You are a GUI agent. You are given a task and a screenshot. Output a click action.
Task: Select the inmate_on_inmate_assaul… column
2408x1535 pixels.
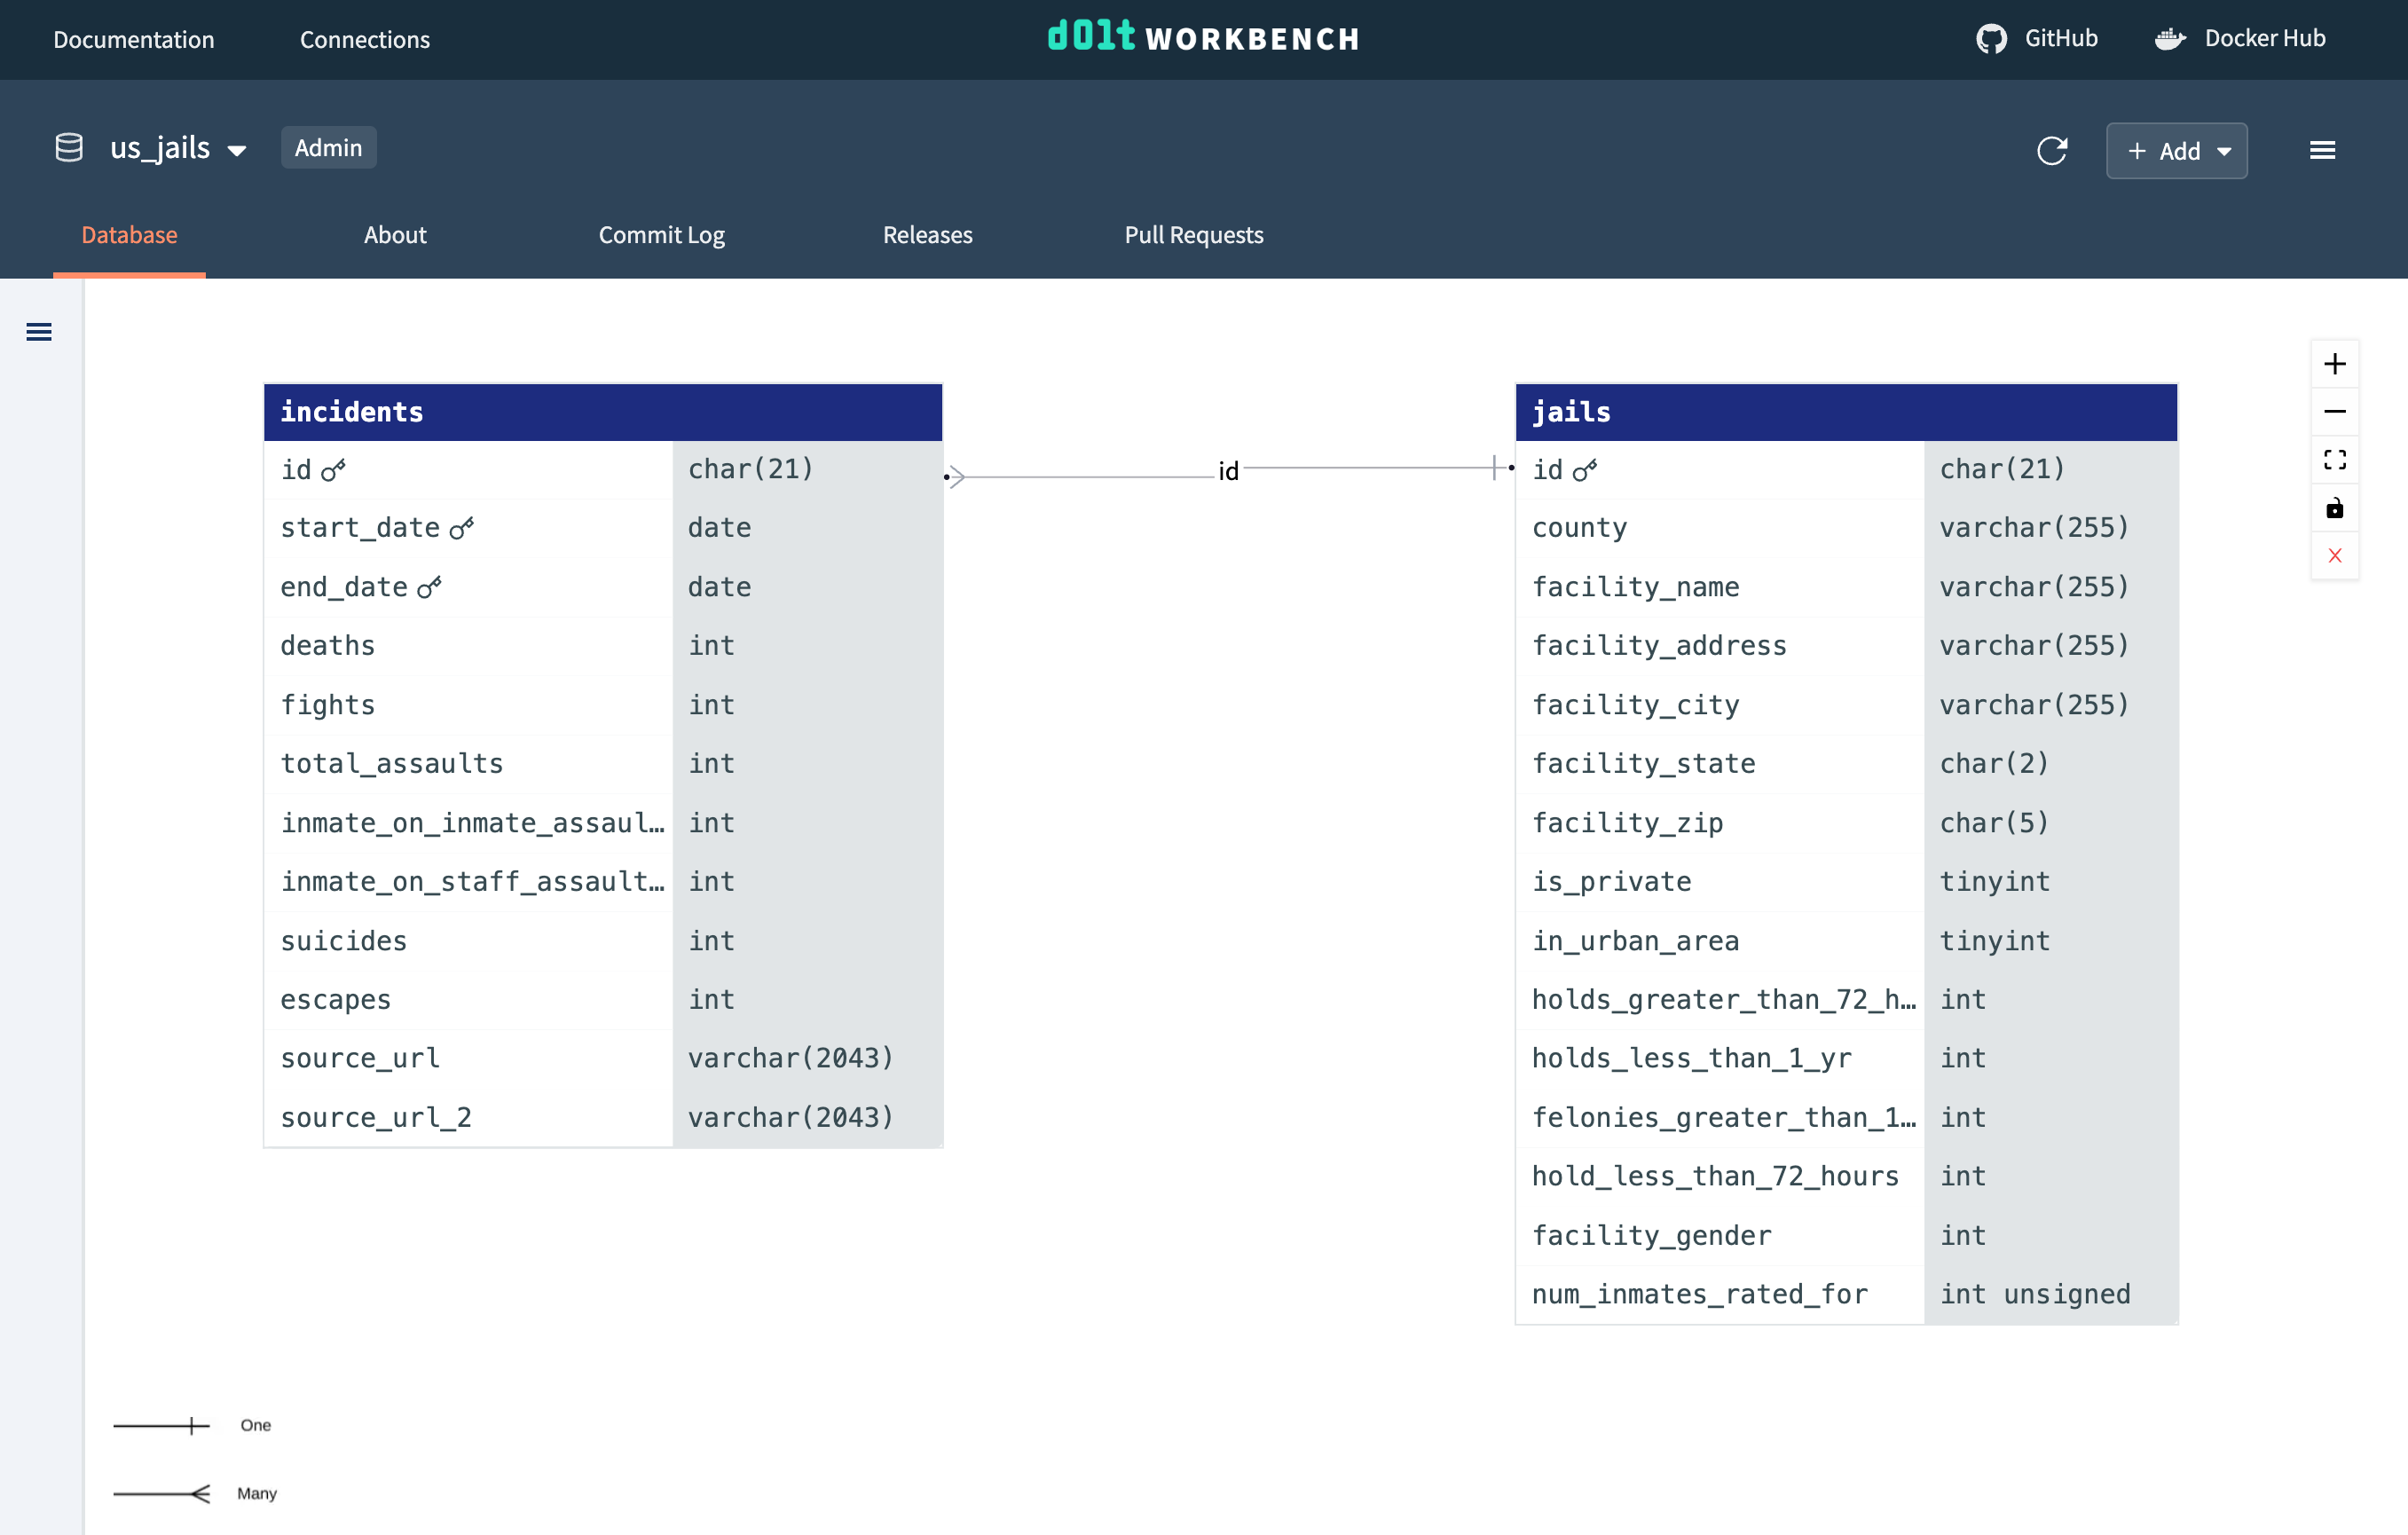coord(603,823)
